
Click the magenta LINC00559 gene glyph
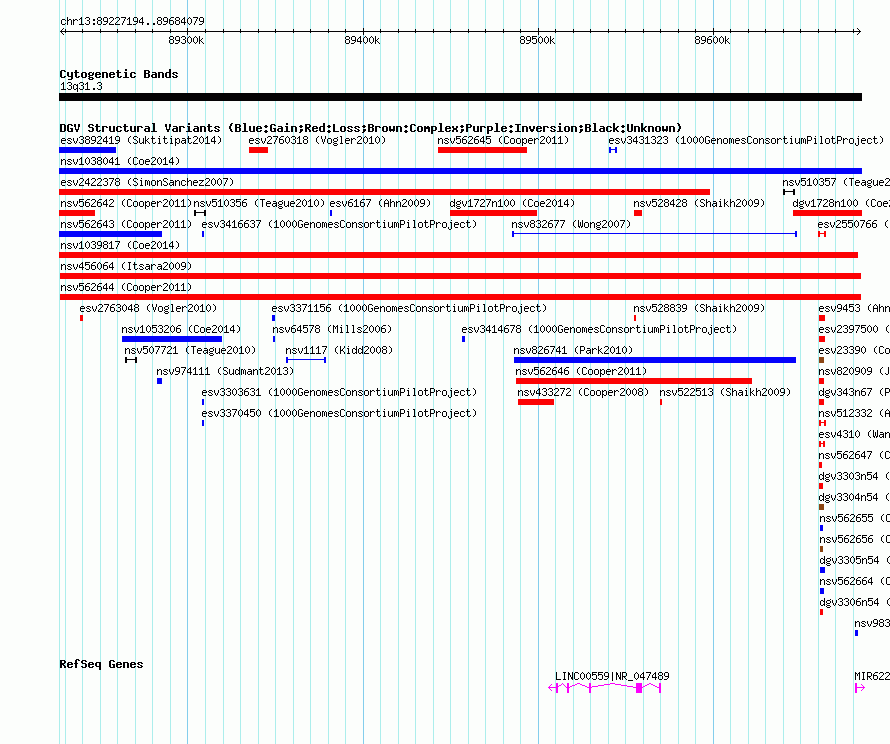(x=604, y=688)
